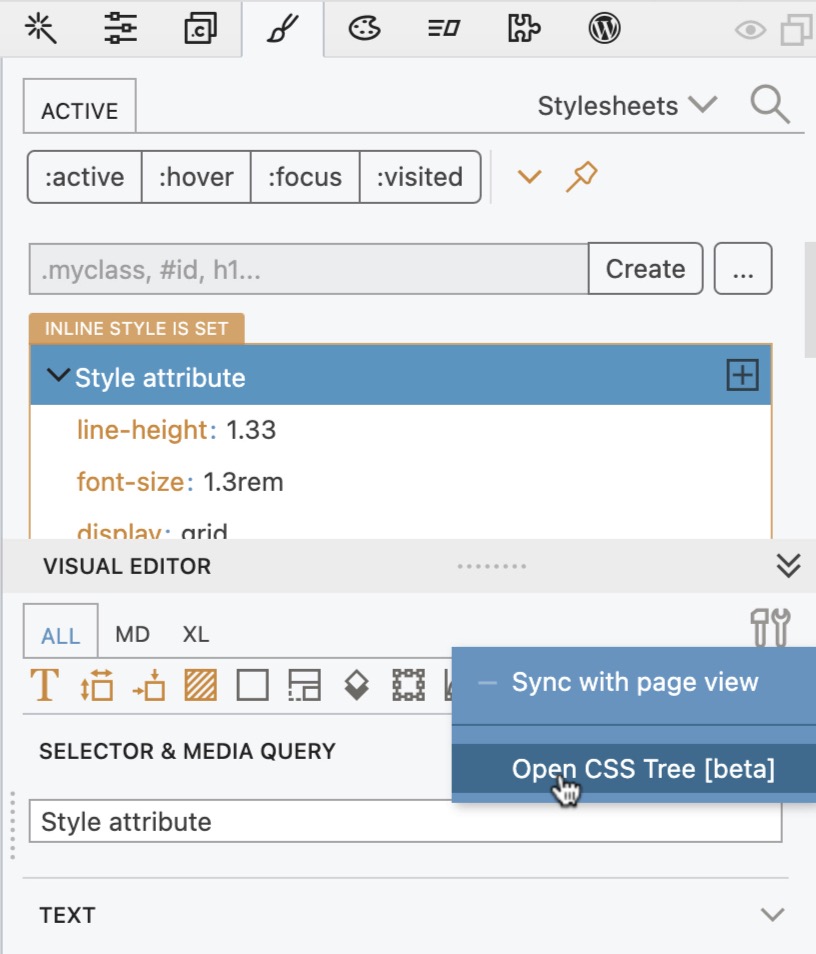Open the border square editor icon
The image size is (816, 954).
pyautogui.click(x=253, y=685)
